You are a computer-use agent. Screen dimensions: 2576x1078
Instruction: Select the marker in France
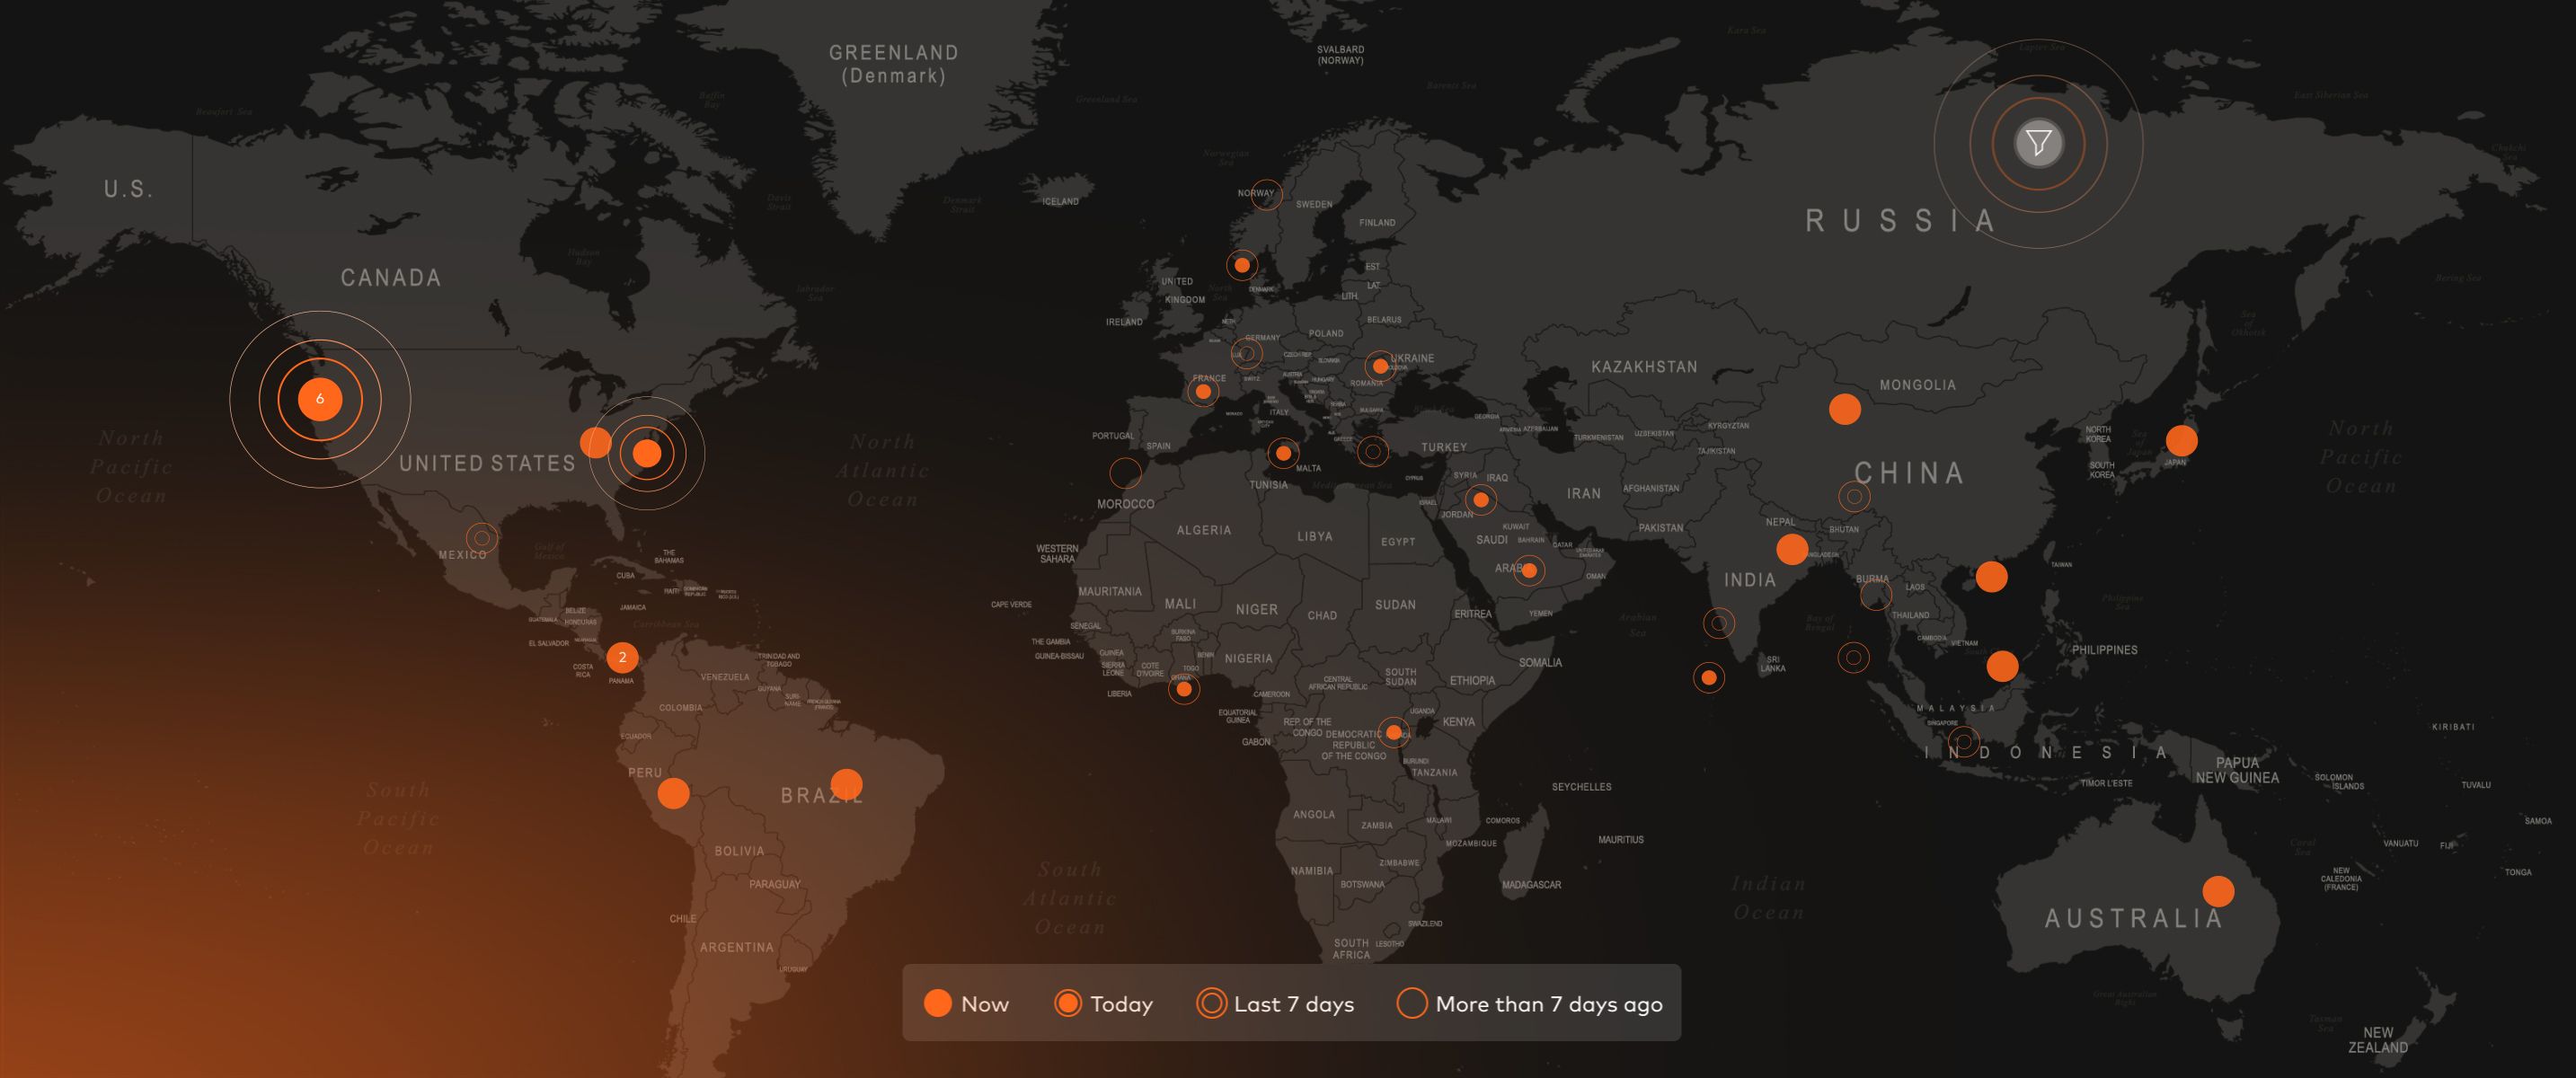(x=1203, y=392)
